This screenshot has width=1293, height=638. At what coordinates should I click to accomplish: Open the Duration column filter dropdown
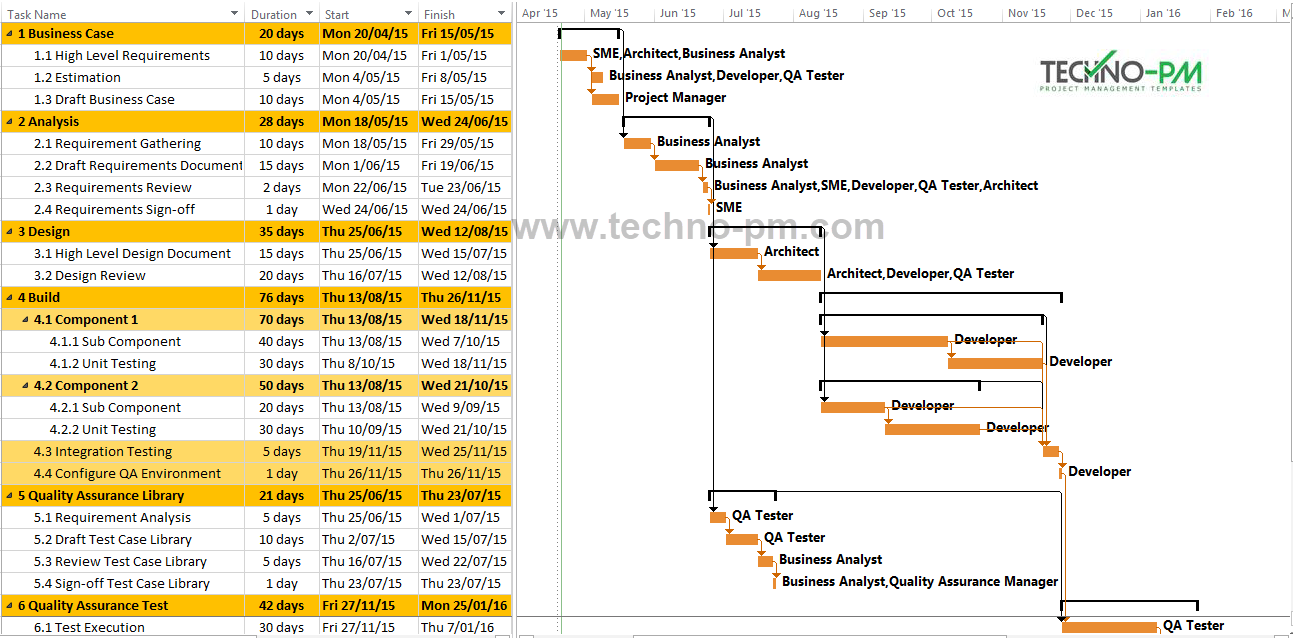coord(308,14)
